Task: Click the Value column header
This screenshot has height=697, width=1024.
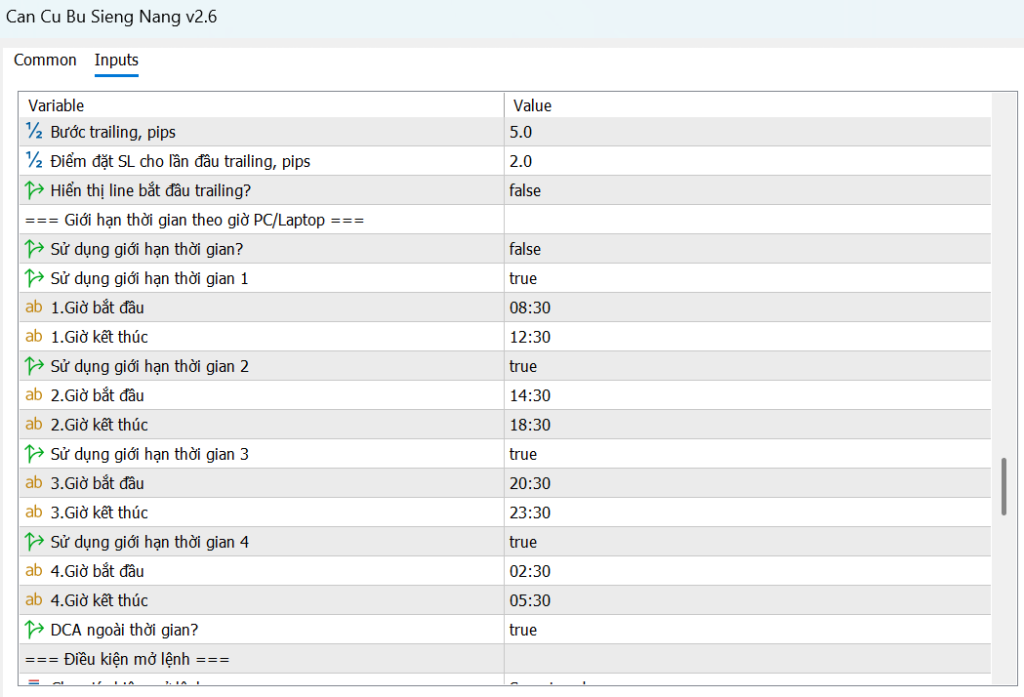Action: tap(532, 105)
